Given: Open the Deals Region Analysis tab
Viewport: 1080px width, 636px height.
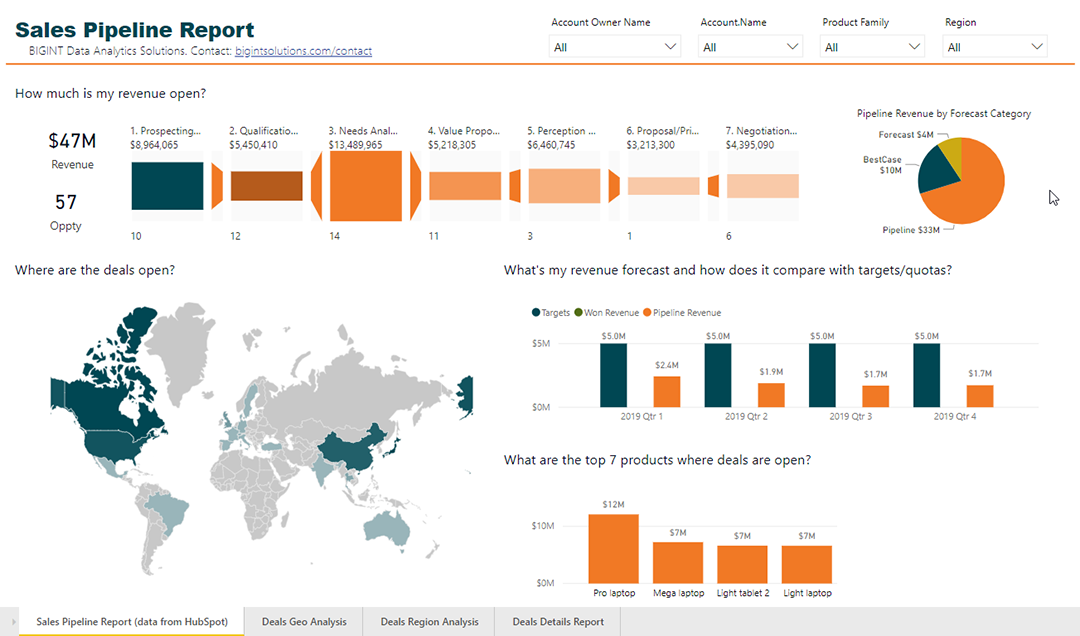Looking at the screenshot, I should point(429,621).
